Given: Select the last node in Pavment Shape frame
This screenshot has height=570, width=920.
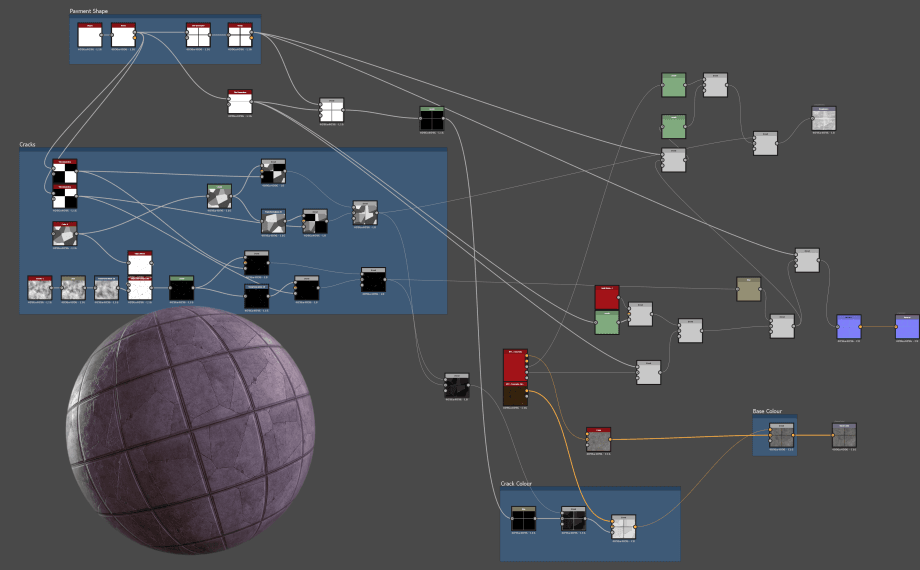Looking at the screenshot, I should coord(240,35).
